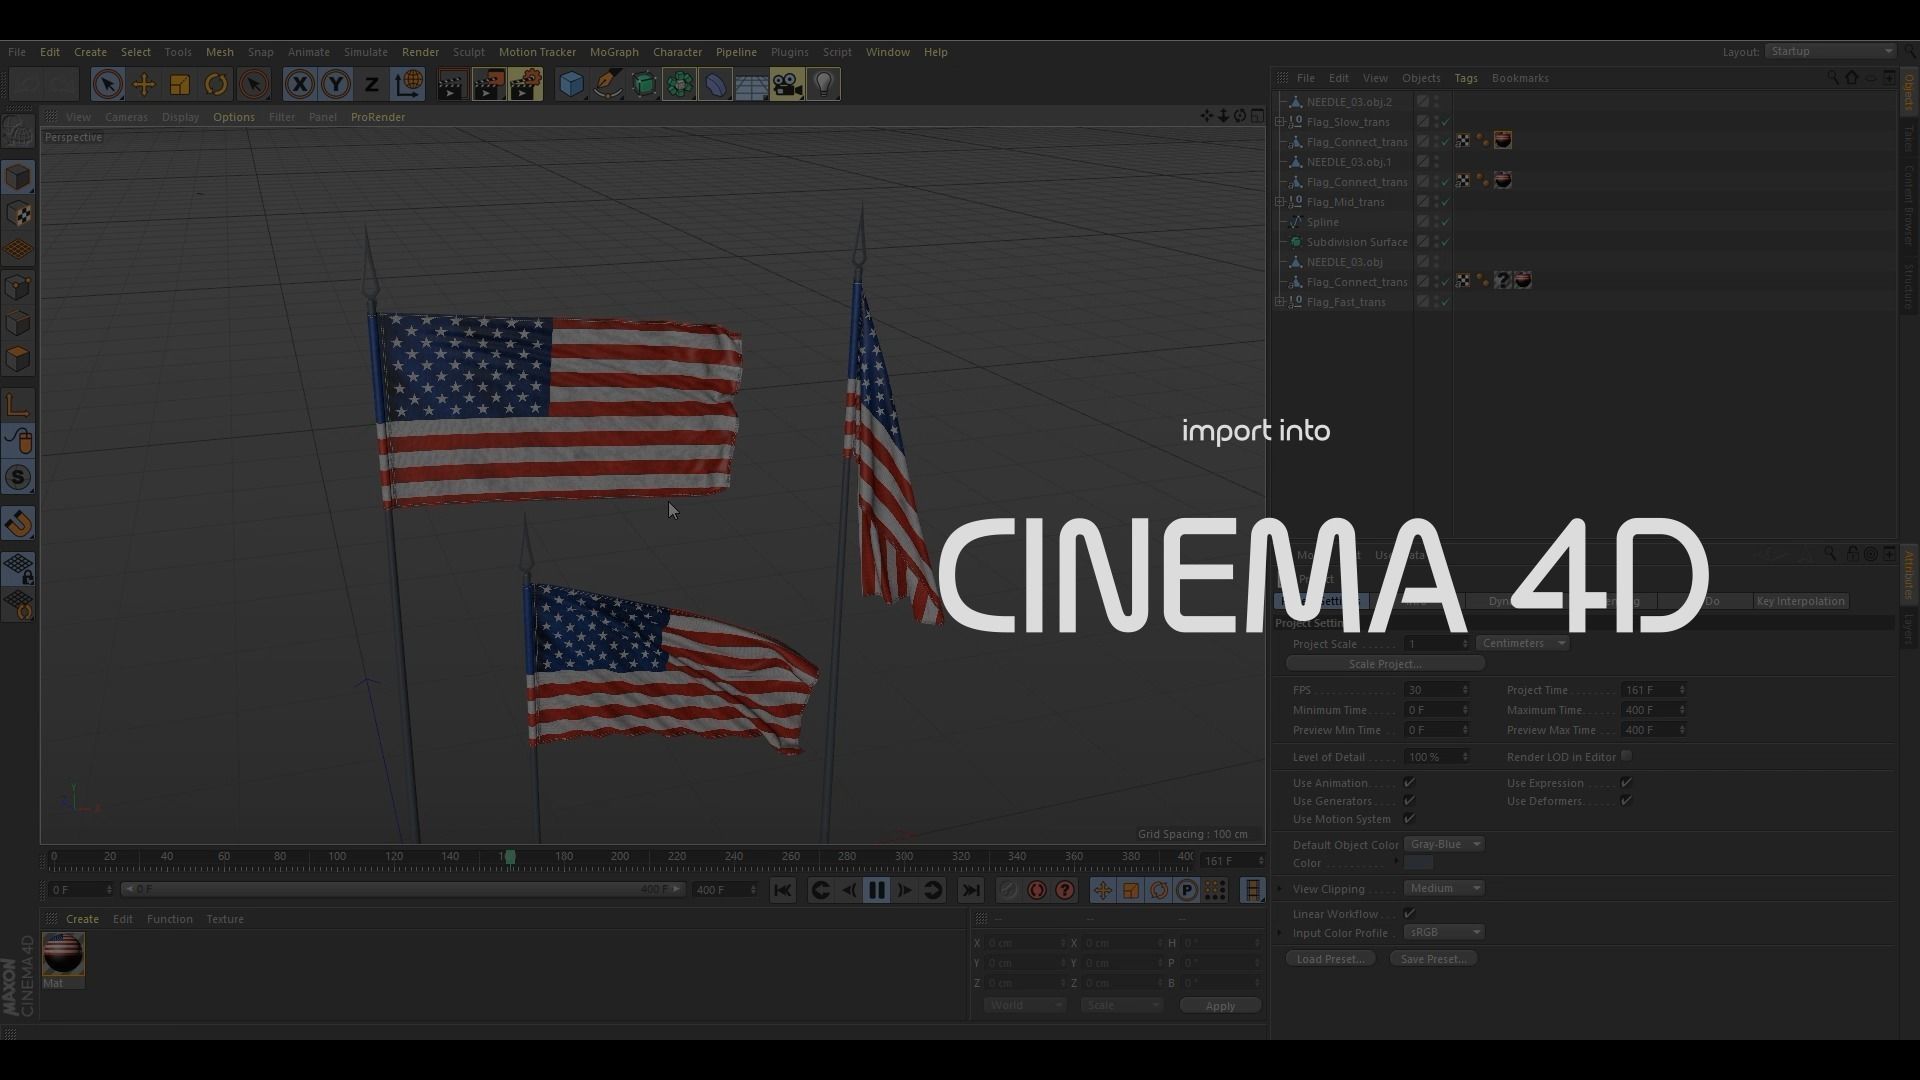Click the project Color swatch
Screen dimensions: 1920x1080
coord(1419,863)
